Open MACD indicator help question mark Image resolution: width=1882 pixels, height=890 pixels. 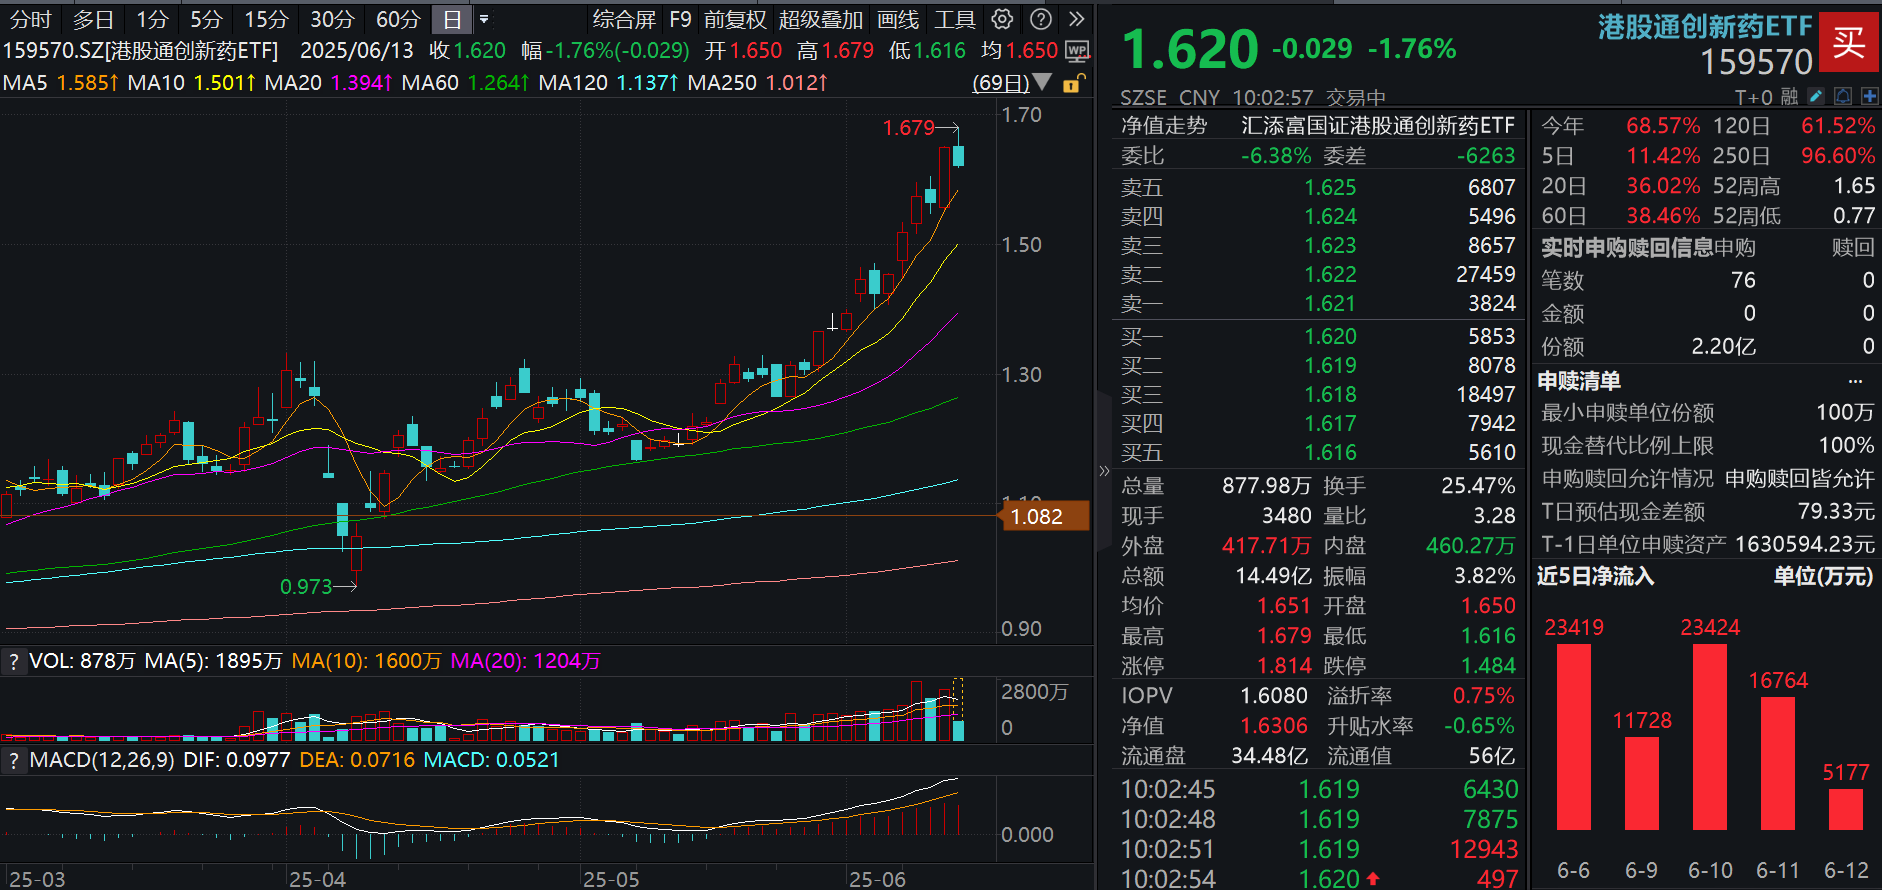(x=13, y=761)
